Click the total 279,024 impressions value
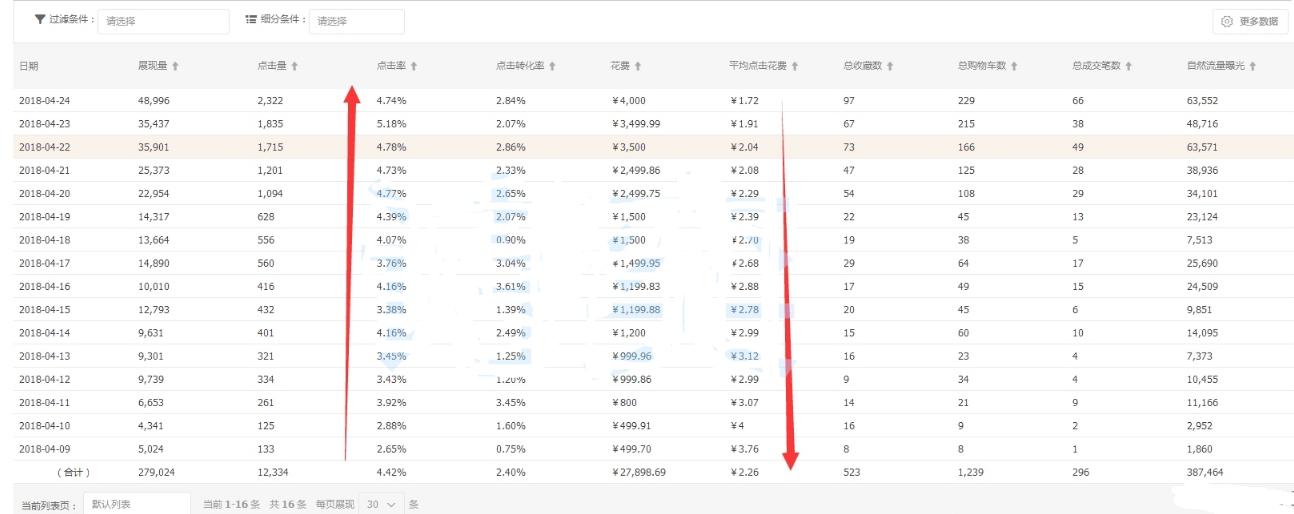 pos(158,472)
